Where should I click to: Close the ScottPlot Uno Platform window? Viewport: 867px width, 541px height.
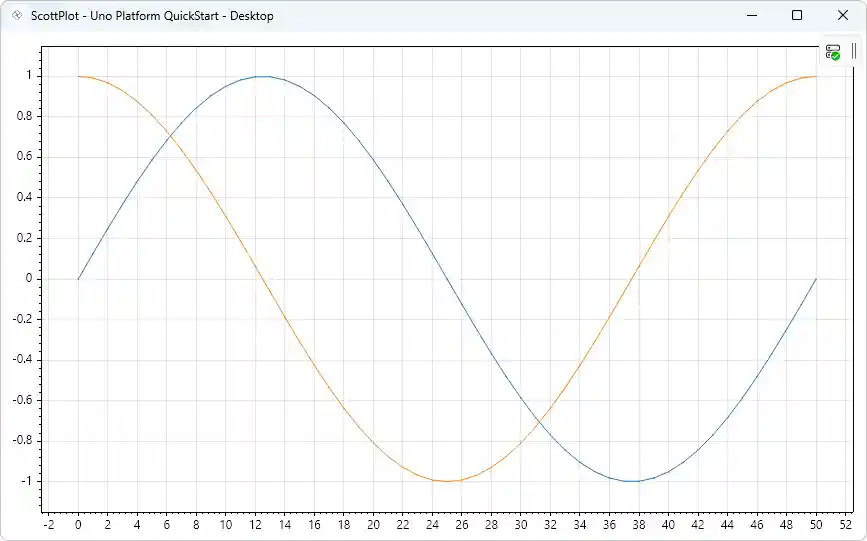[842, 15]
